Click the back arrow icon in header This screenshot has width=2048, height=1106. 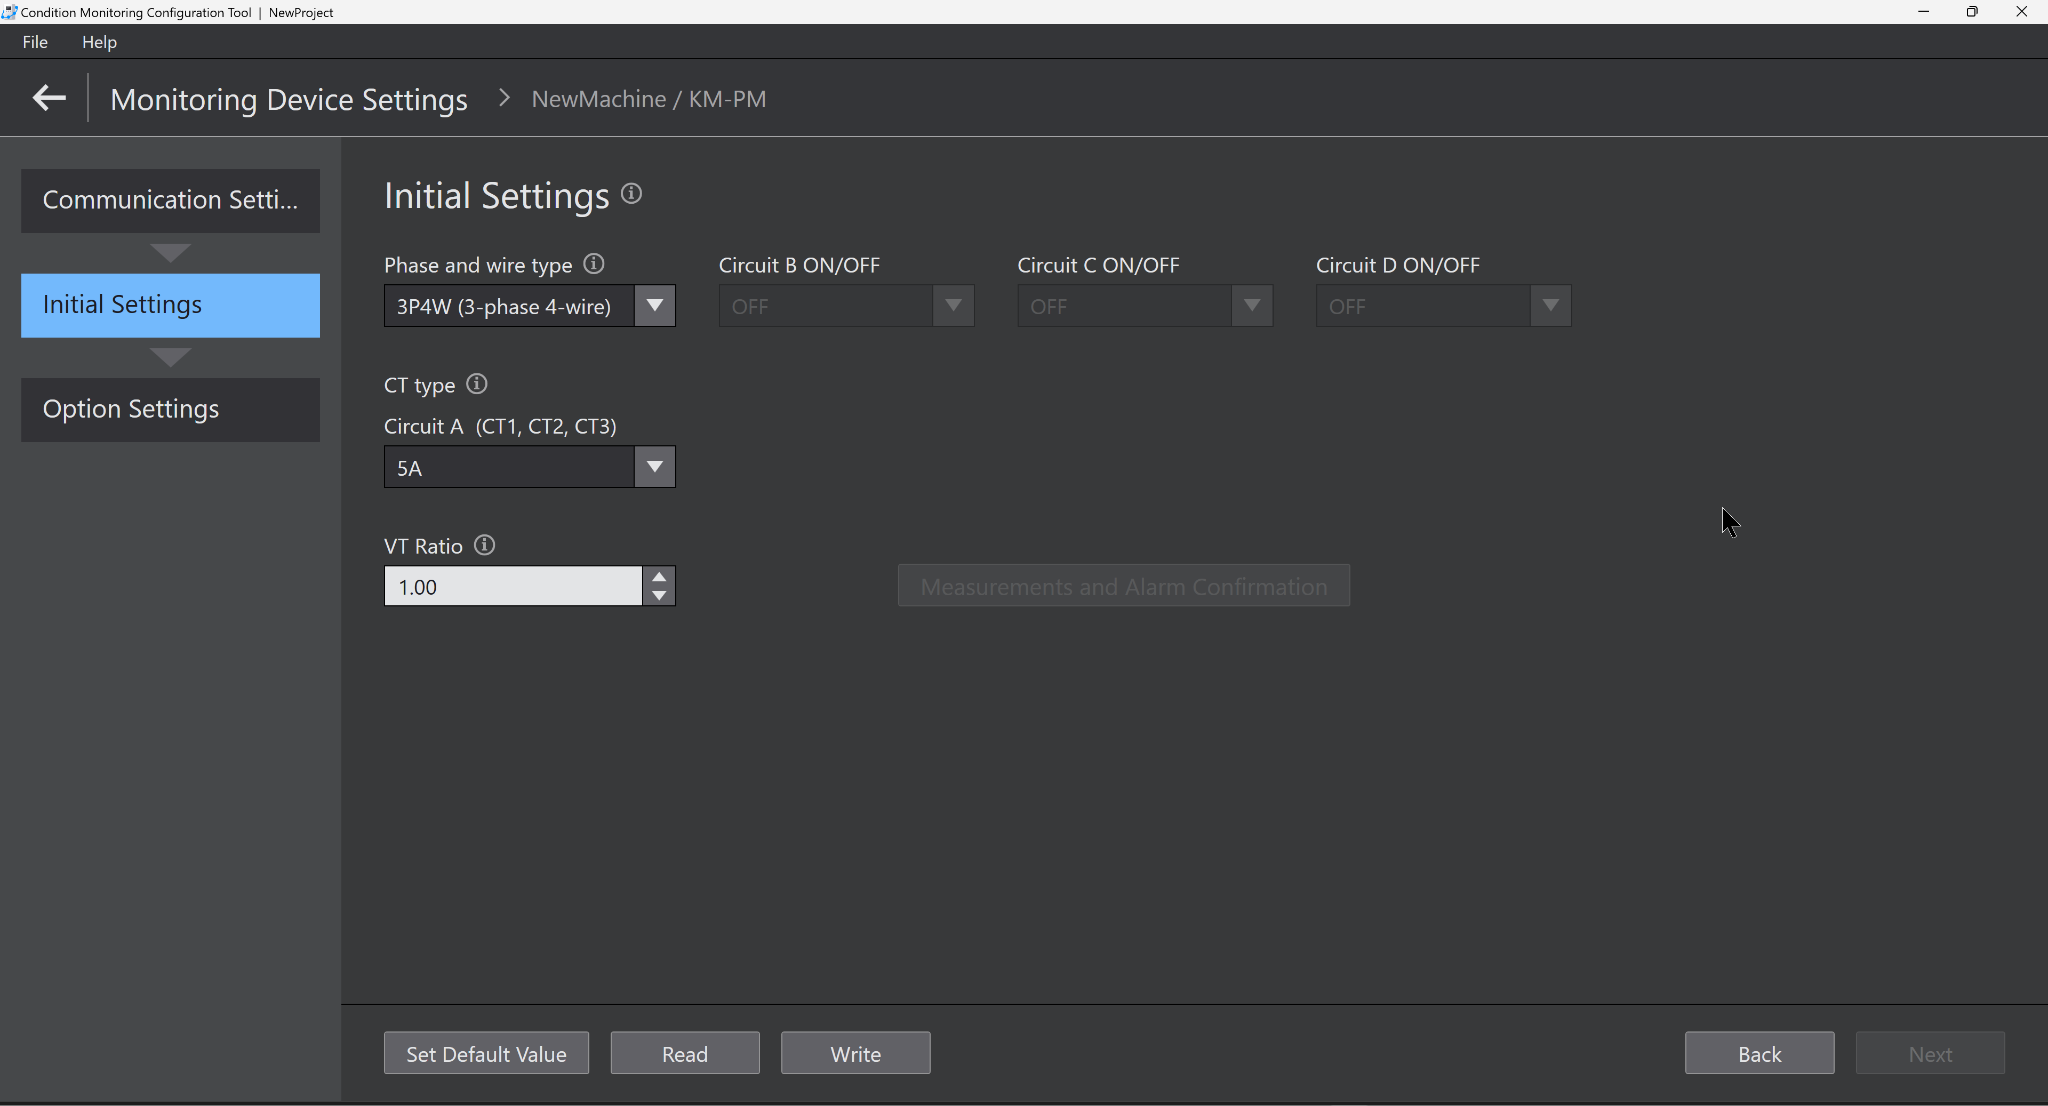tap(49, 98)
